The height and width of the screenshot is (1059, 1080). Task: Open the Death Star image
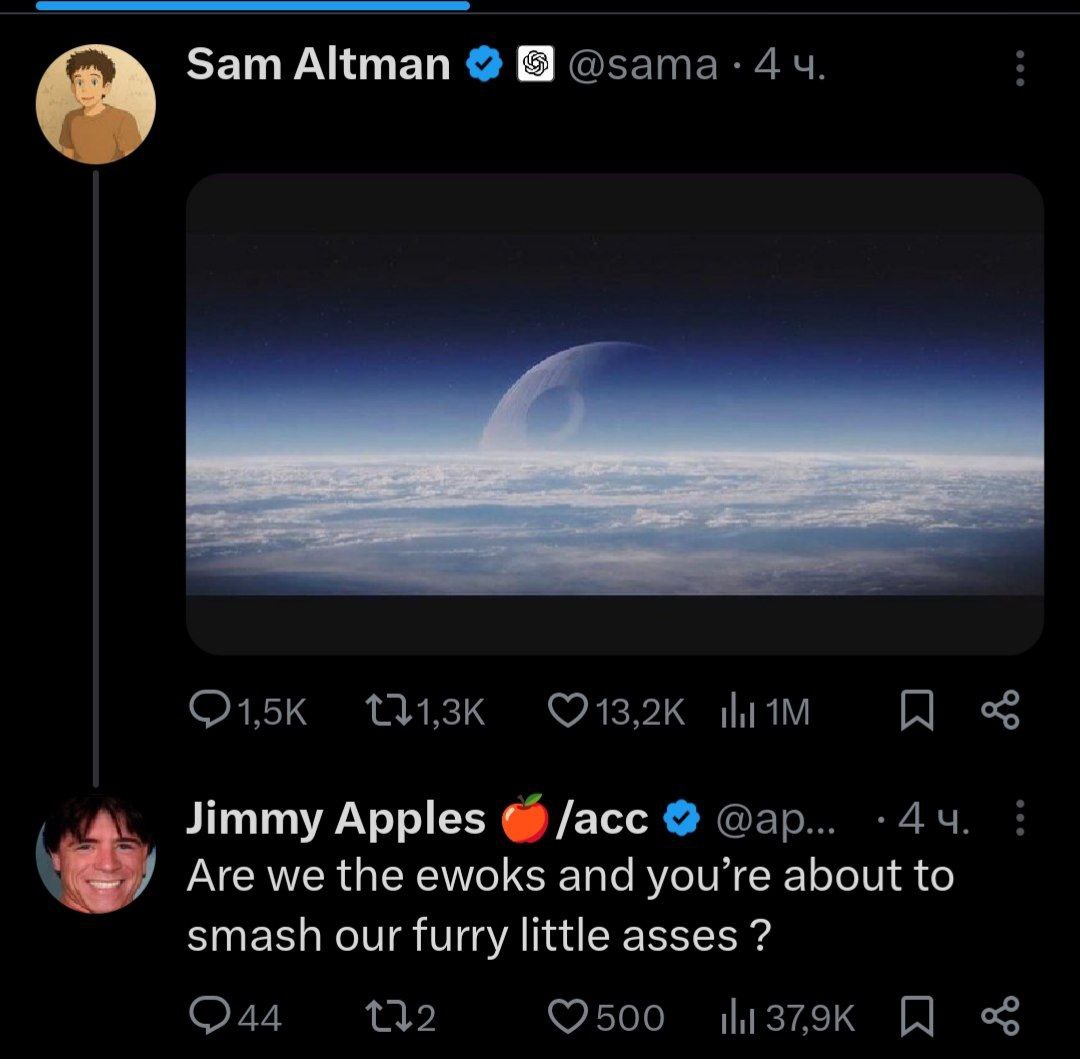(614, 413)
